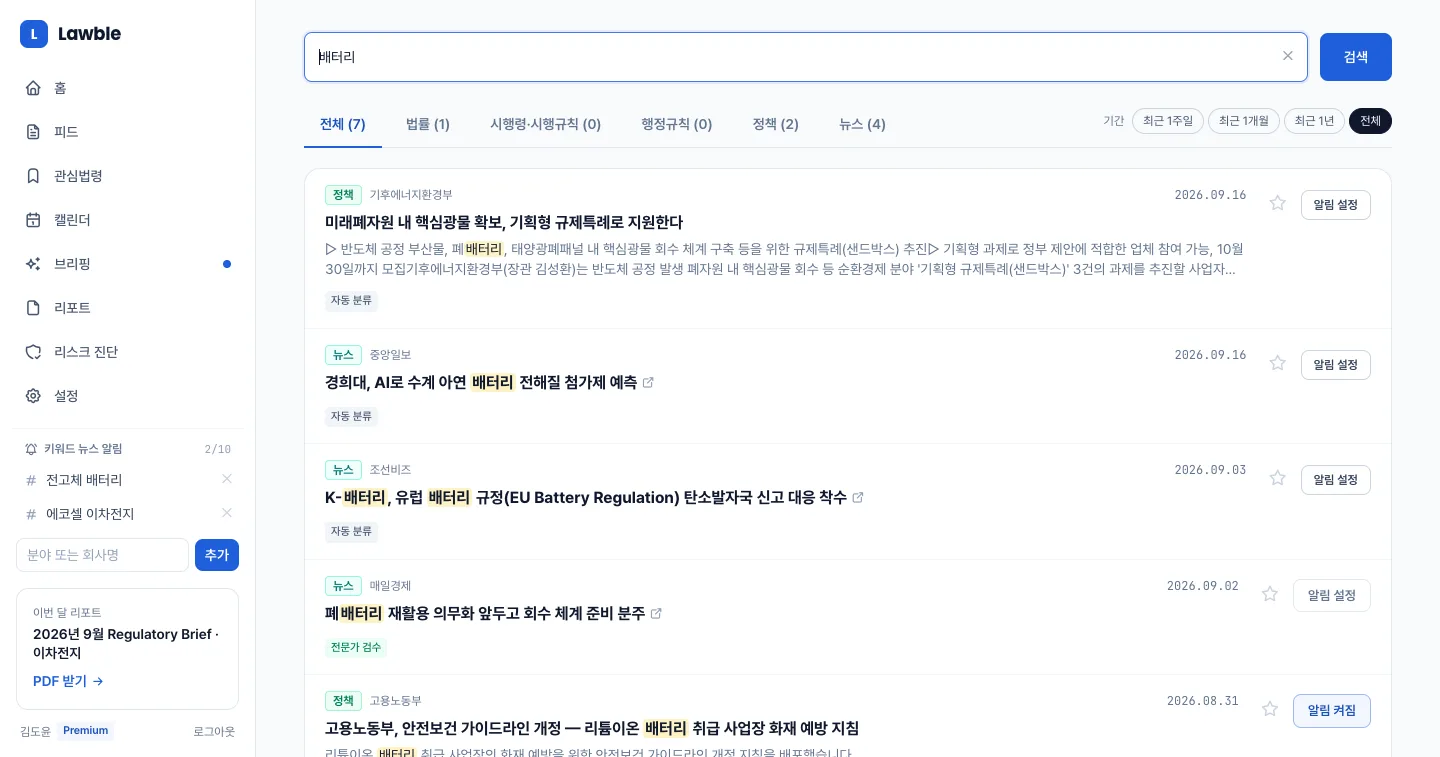Switch to 뉴스 (4) tab

click(x=862, y=124)
